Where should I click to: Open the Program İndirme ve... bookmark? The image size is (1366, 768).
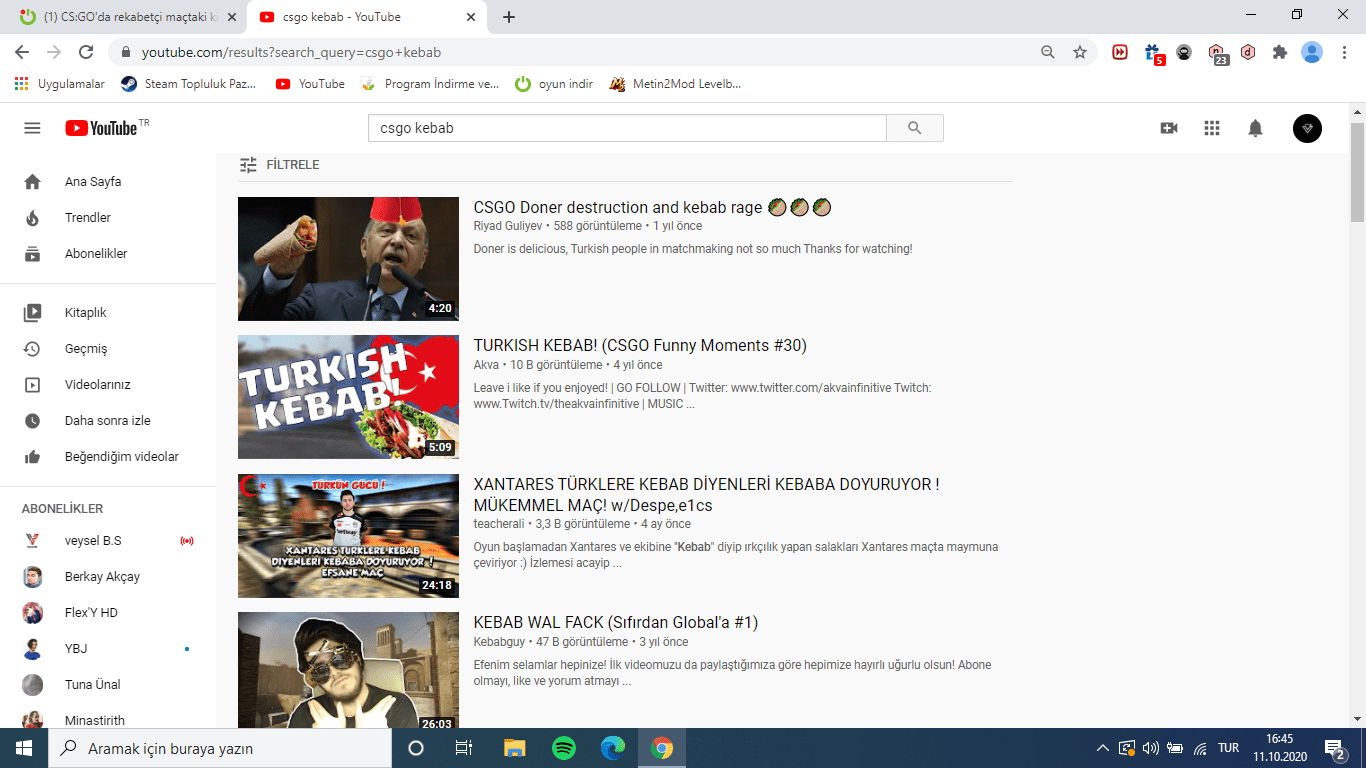[x=430, y=84]
